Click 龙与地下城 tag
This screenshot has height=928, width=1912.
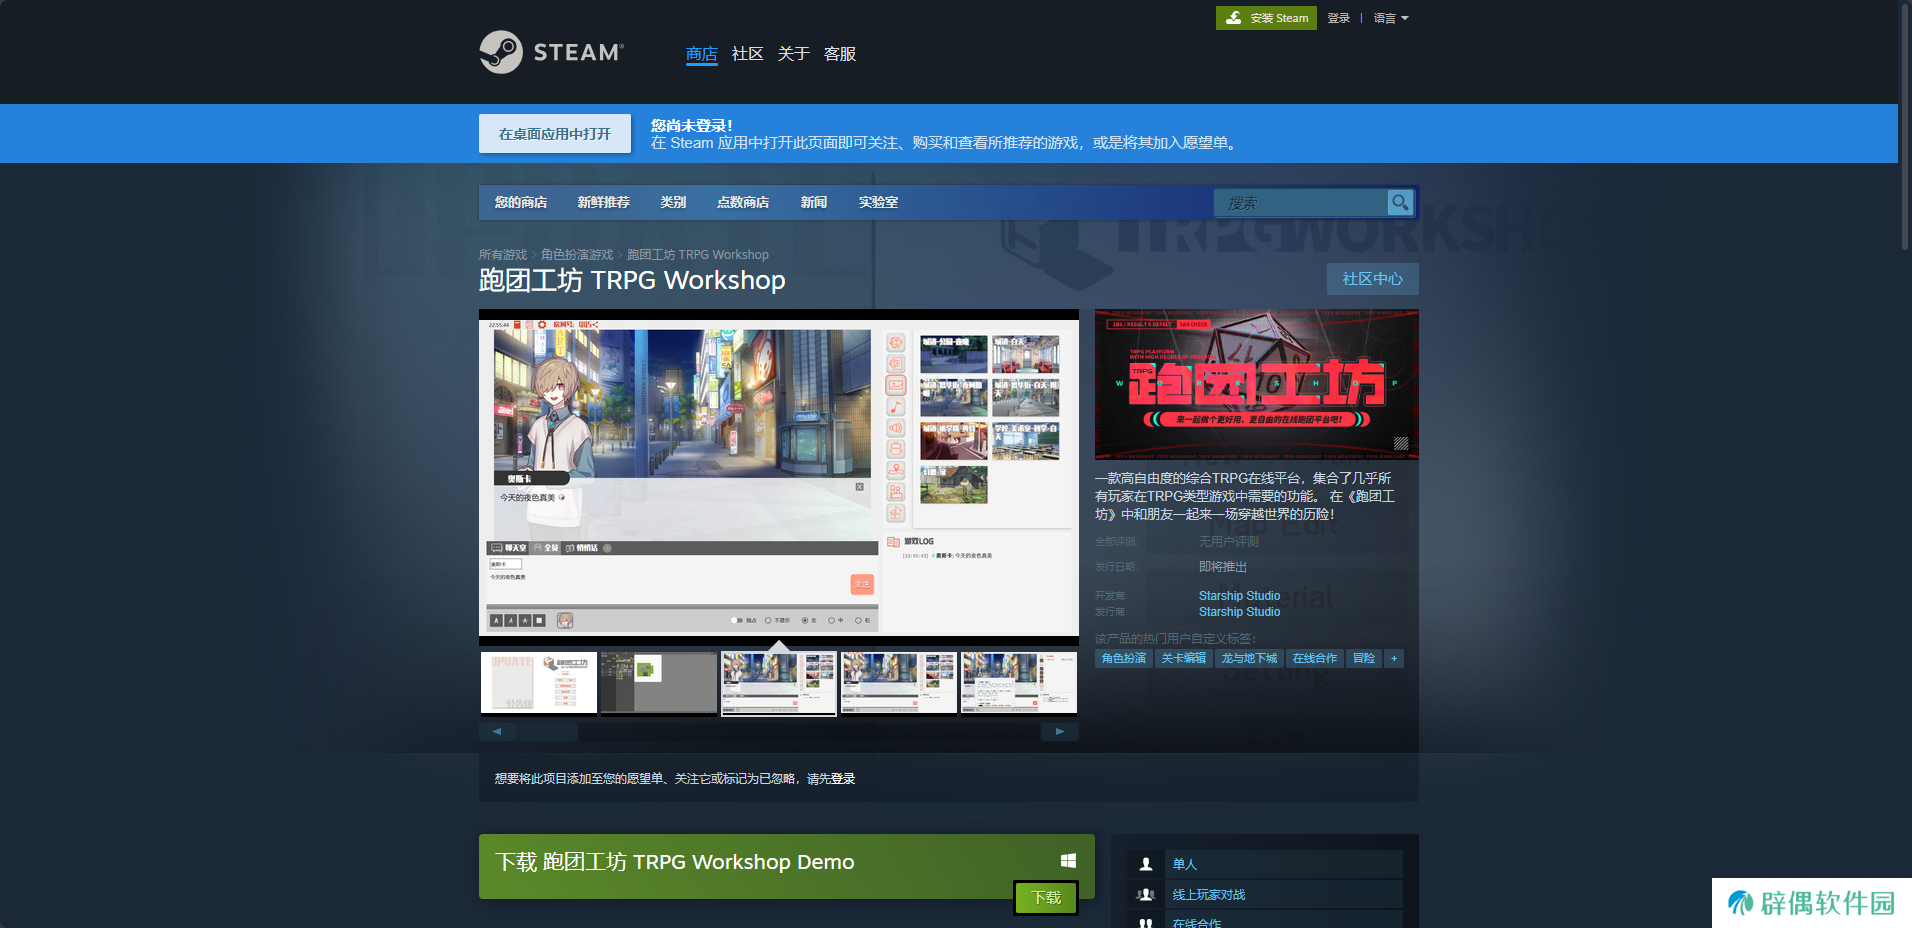pyautogui.click(x=1250, y=658)
